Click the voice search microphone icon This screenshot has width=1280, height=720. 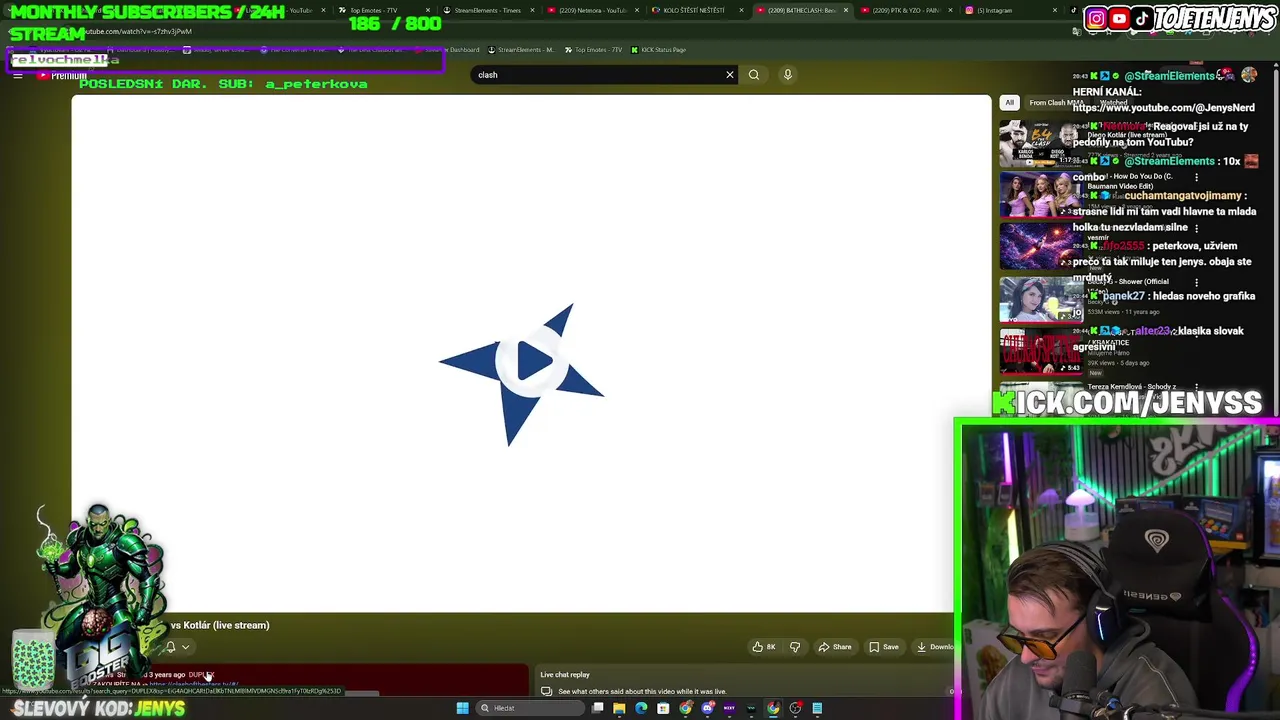point(788,75)
